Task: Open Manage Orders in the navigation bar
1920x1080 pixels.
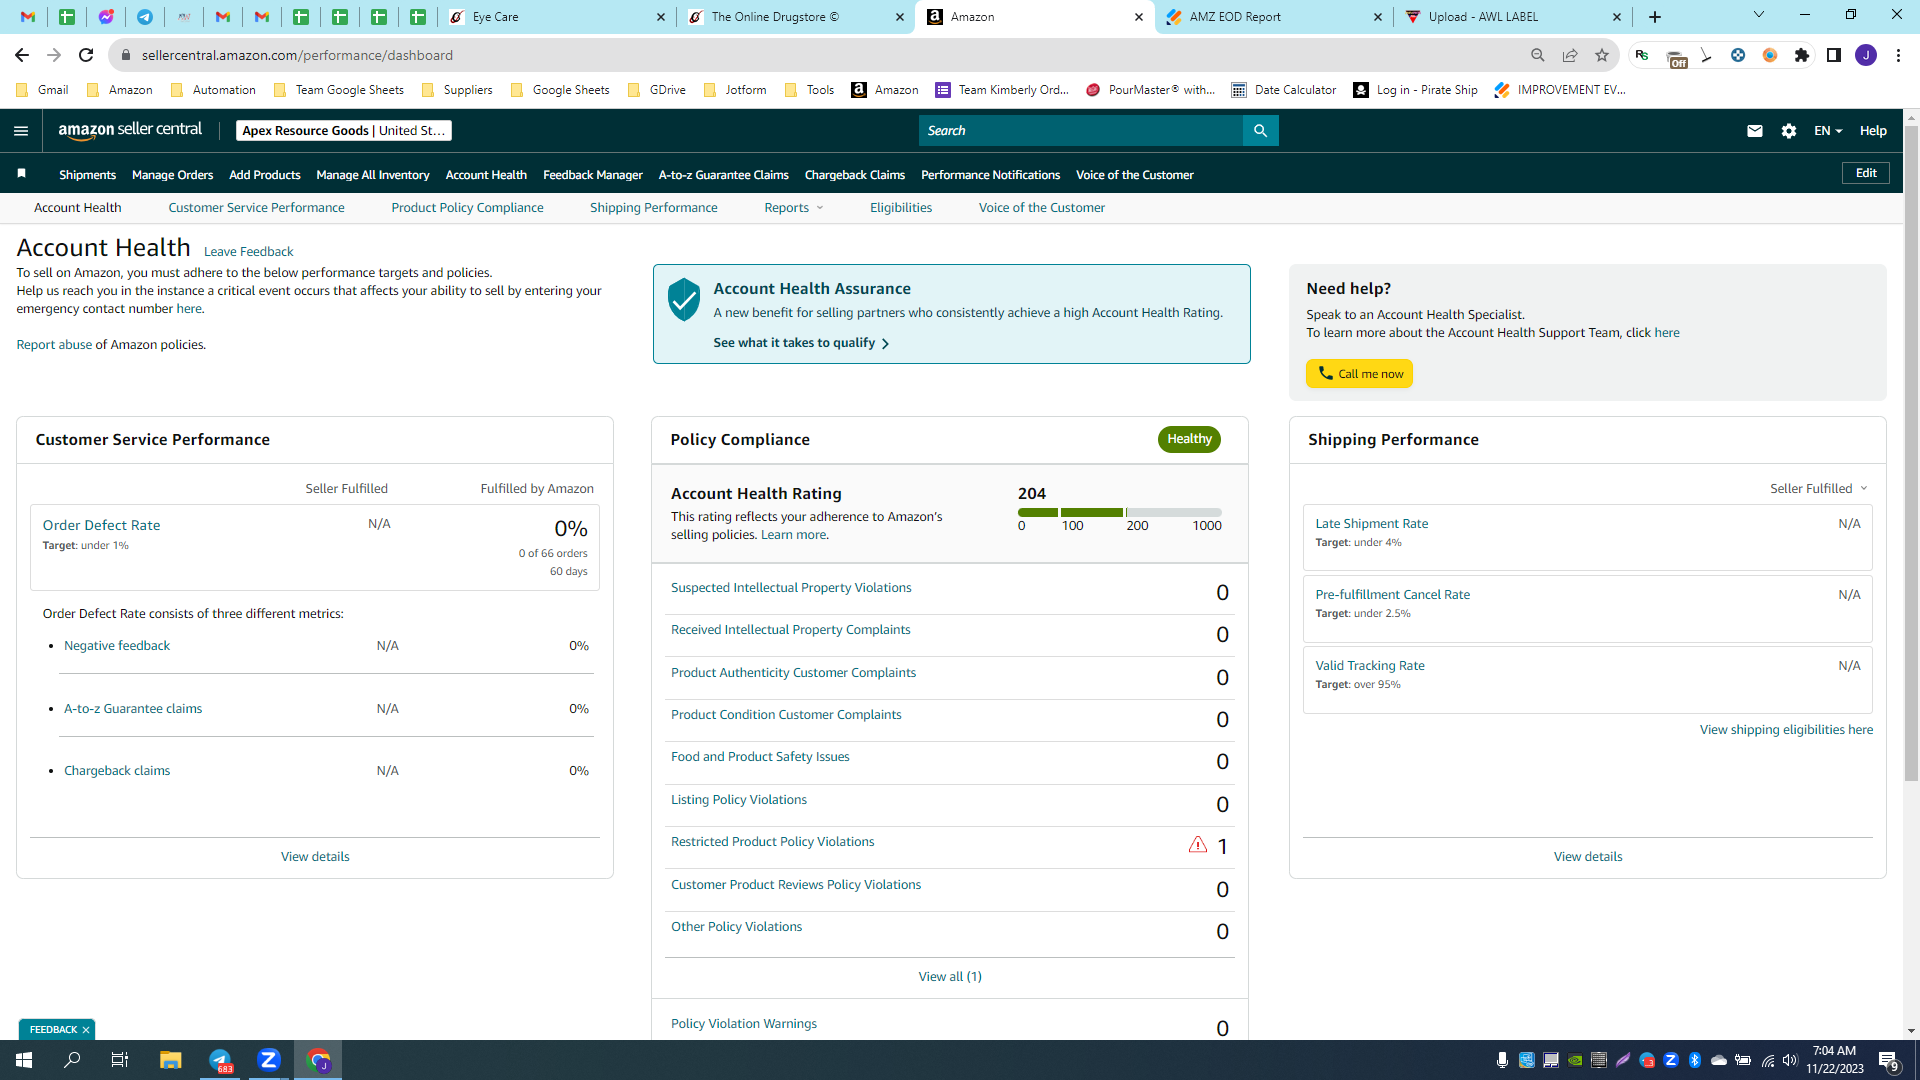Action: click(172, 175)
